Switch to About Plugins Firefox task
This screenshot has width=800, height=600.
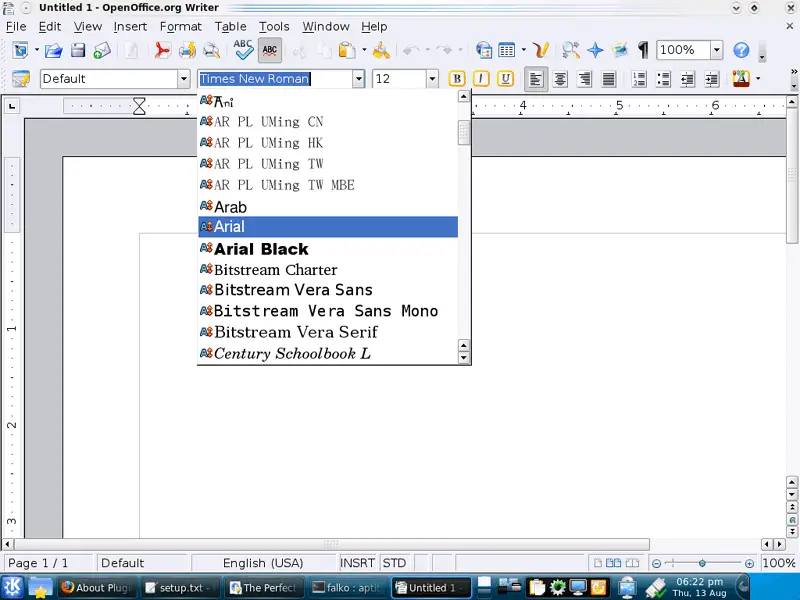click(x=97, y=588)
